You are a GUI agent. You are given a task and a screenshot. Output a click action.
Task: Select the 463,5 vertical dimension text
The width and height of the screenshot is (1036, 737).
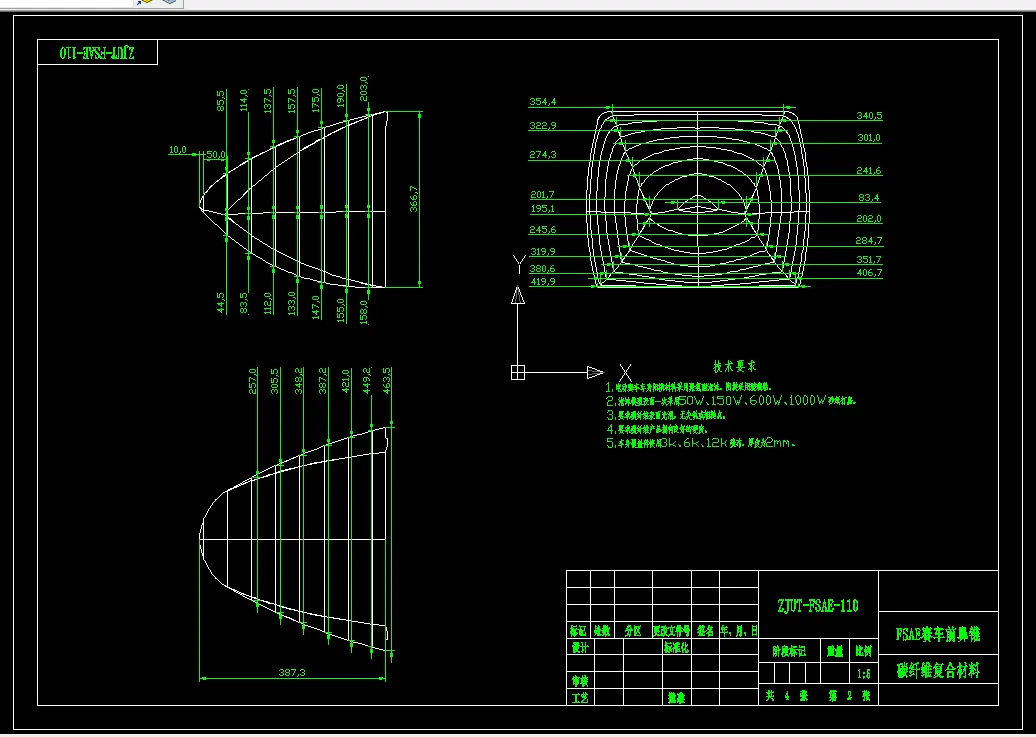pos(387,380)
